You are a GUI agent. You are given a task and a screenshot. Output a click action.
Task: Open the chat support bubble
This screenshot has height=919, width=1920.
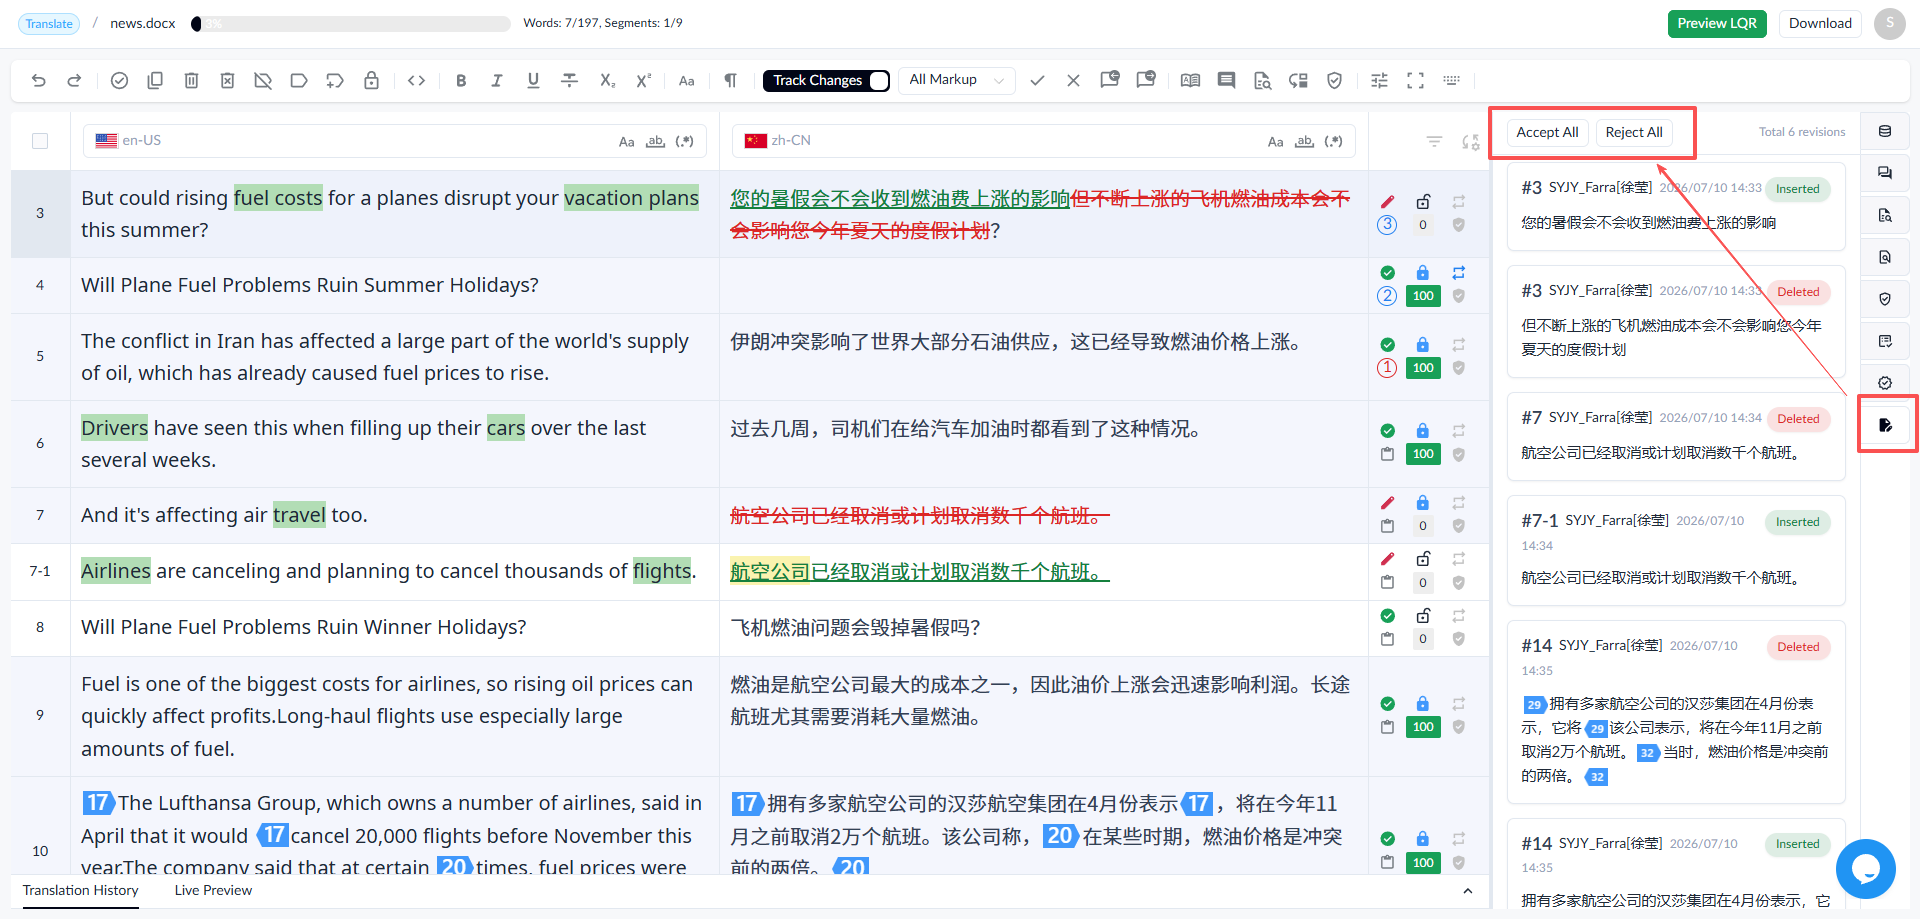[x=1865, y=868]
